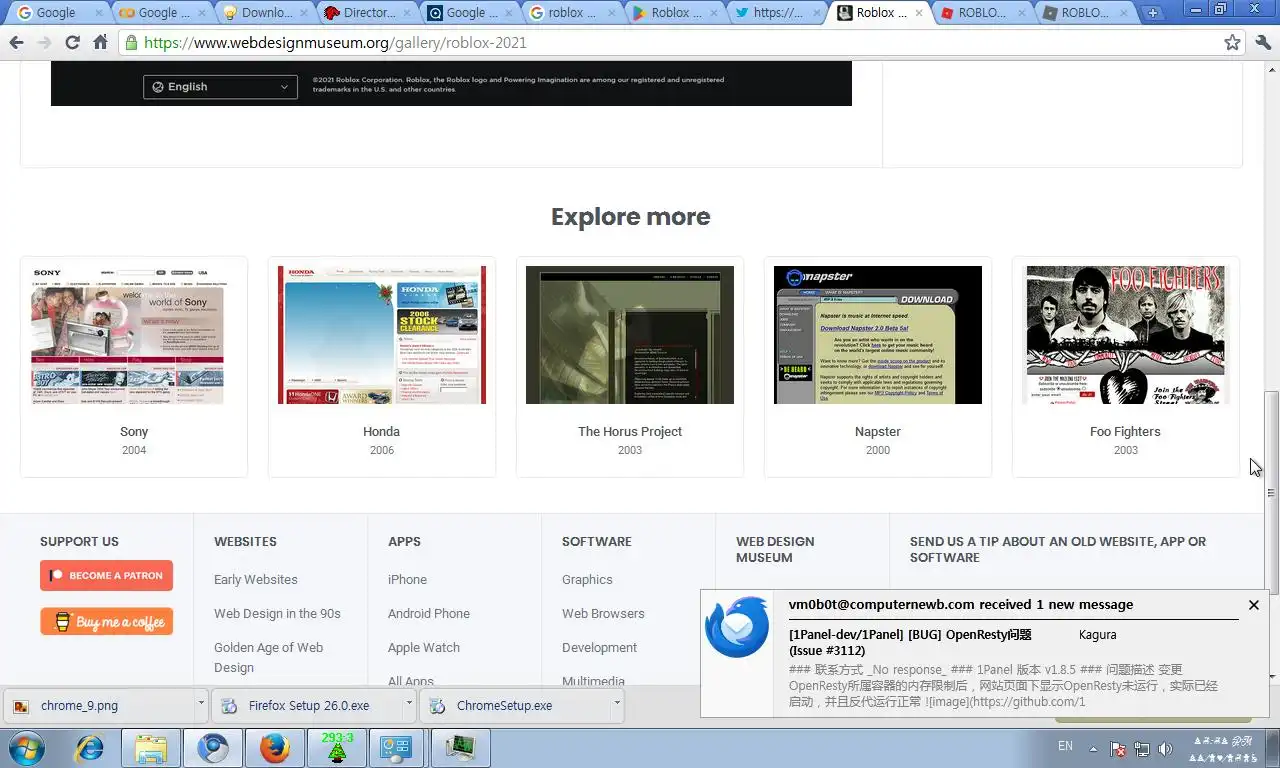The width and height of the screenshot is (1280, 768).
Task: Go back with the browser back arrow
Action: (16, 43)
